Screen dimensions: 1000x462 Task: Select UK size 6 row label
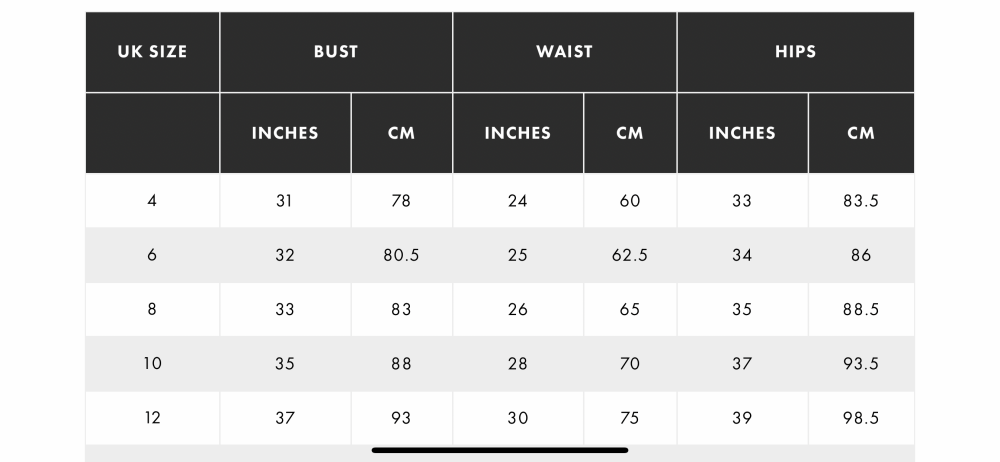coord(152,255)
